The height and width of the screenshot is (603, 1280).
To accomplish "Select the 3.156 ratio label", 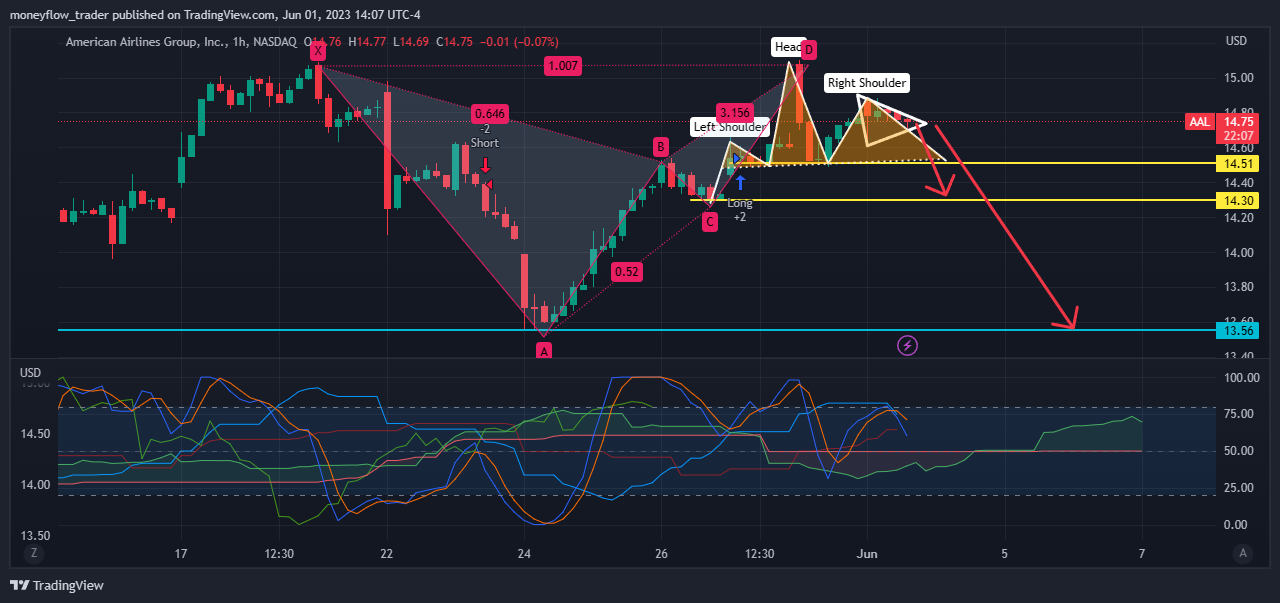I will coord(734,112).
